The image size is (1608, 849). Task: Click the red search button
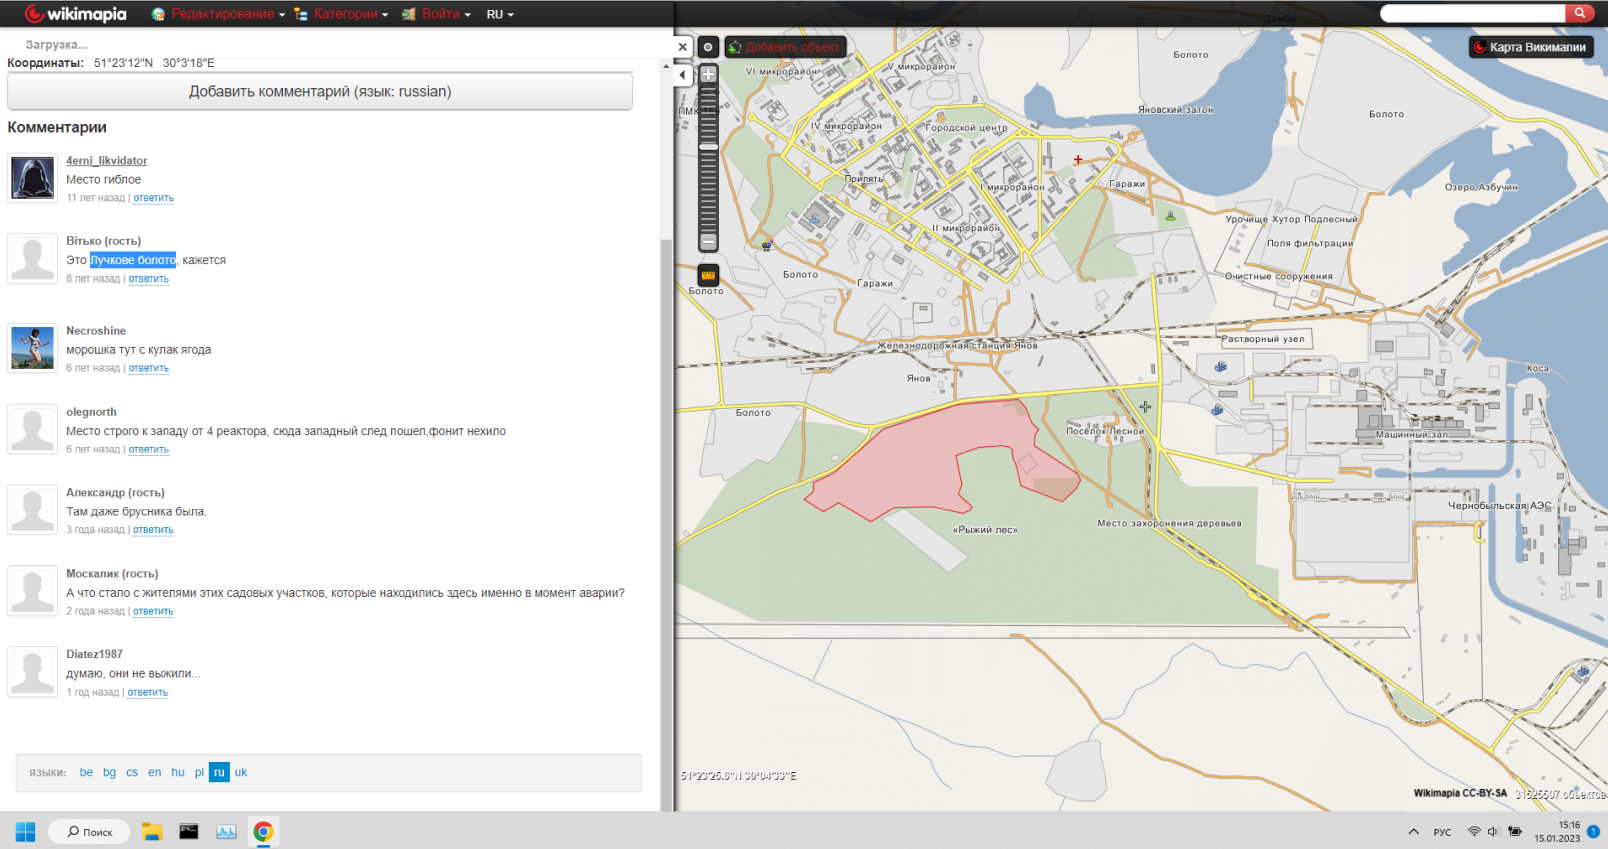click(x=1580, y=13)
